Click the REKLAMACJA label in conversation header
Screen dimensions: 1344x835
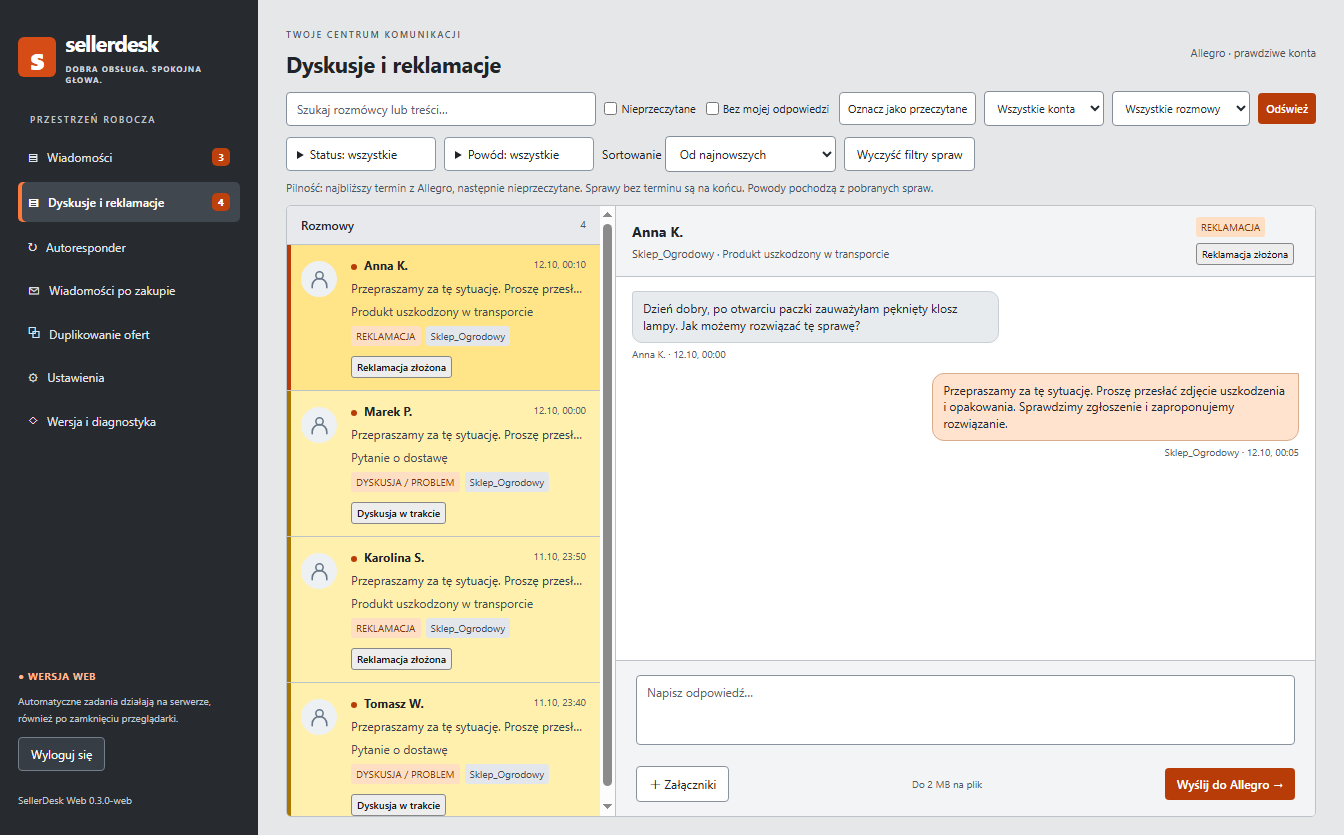[1230, 228]
